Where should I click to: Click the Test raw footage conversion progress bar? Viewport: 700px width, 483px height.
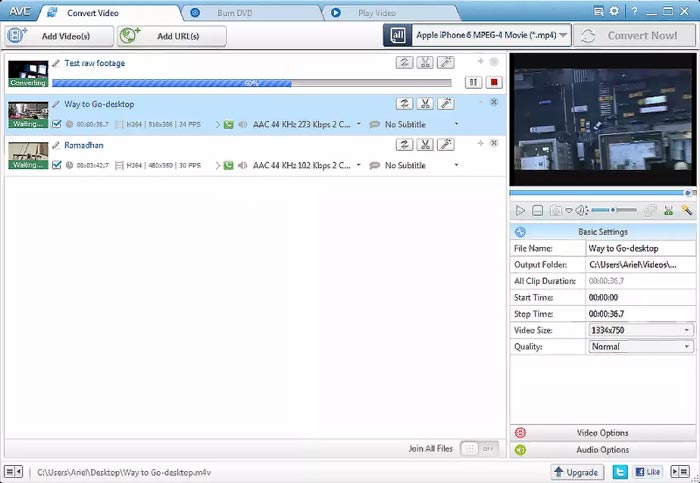(x=252, y=83)
